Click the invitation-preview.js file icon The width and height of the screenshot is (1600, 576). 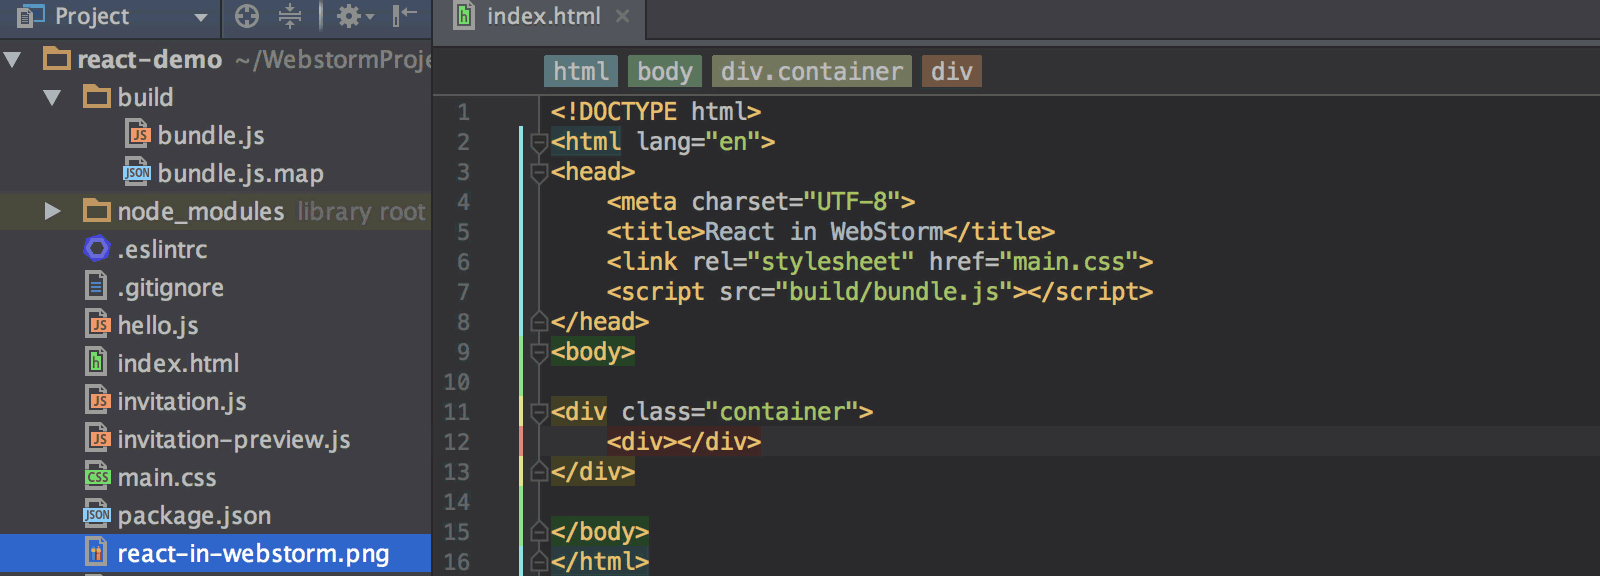pyautogui.click(x=98, y=439)
